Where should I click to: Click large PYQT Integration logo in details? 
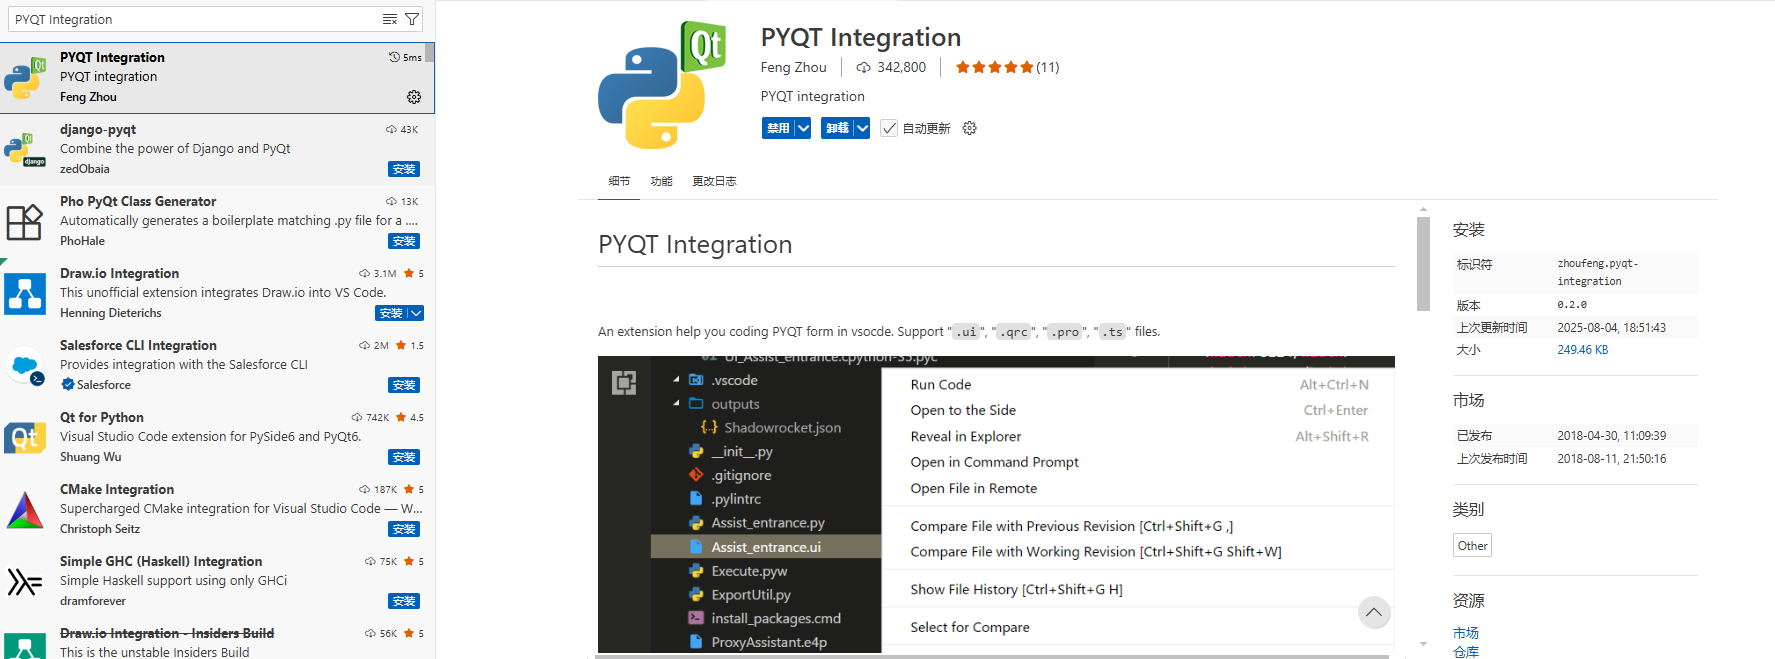[662, 85]
